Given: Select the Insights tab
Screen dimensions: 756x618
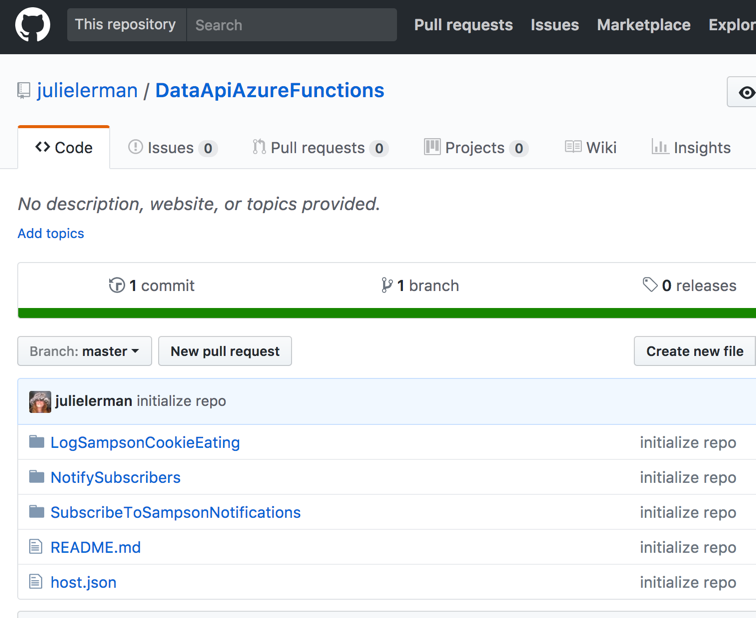Looking at the screenshot, I should pyautogui.click(x=691, y=148).
